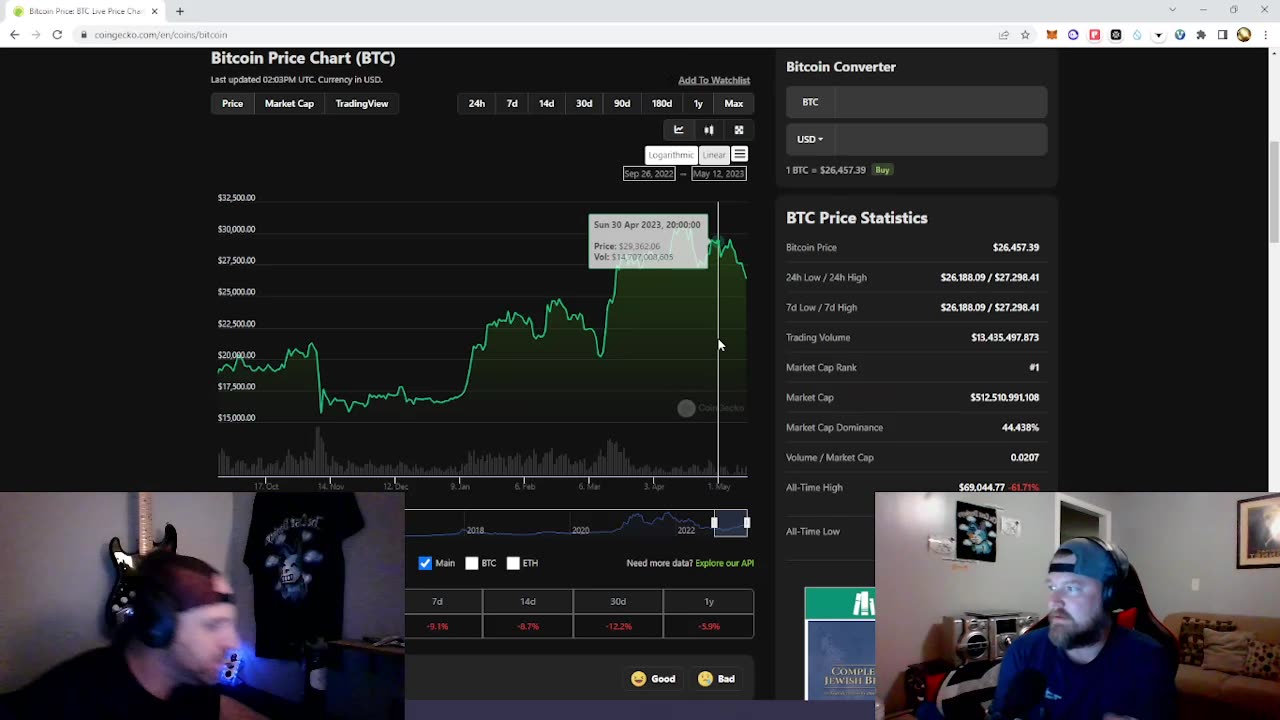The image size is (1280, 720).
Task: Close the Bitcoin Price tab
Action: (x=154, y=11)
